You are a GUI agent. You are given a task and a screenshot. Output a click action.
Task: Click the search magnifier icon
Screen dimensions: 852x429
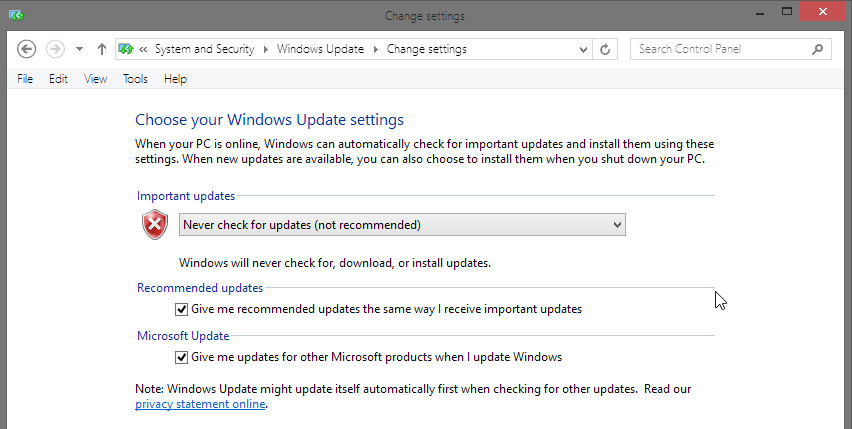(818, 49)
